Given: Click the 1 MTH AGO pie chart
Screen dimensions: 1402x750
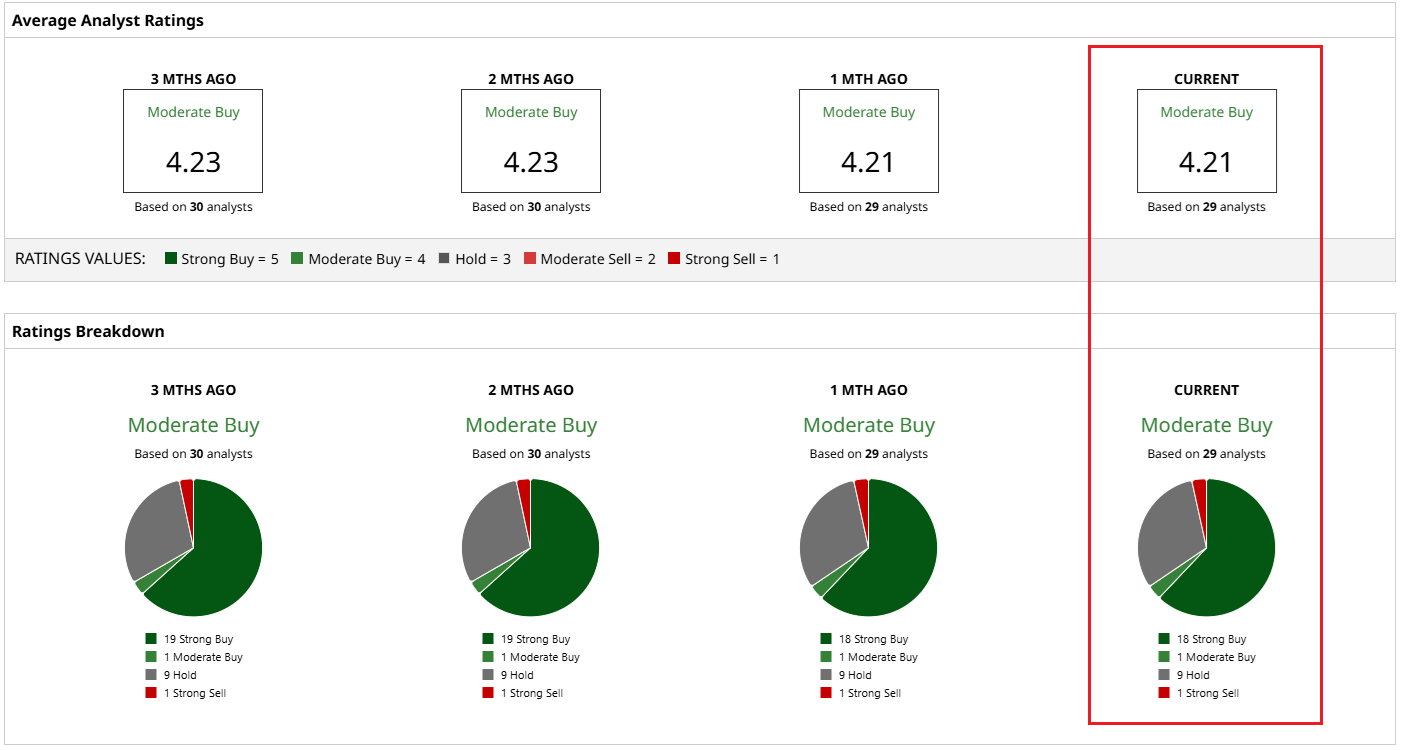Looking at the screenshot, I should [869, 548].
